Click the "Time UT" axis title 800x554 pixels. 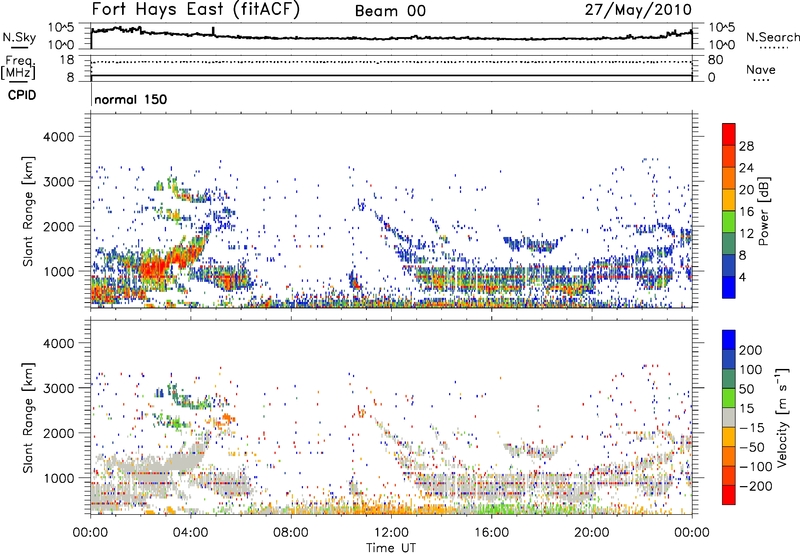click(391, 548)
